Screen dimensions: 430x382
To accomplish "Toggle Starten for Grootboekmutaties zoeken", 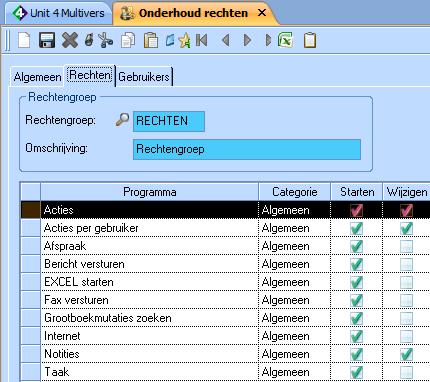I will point(356,318).
